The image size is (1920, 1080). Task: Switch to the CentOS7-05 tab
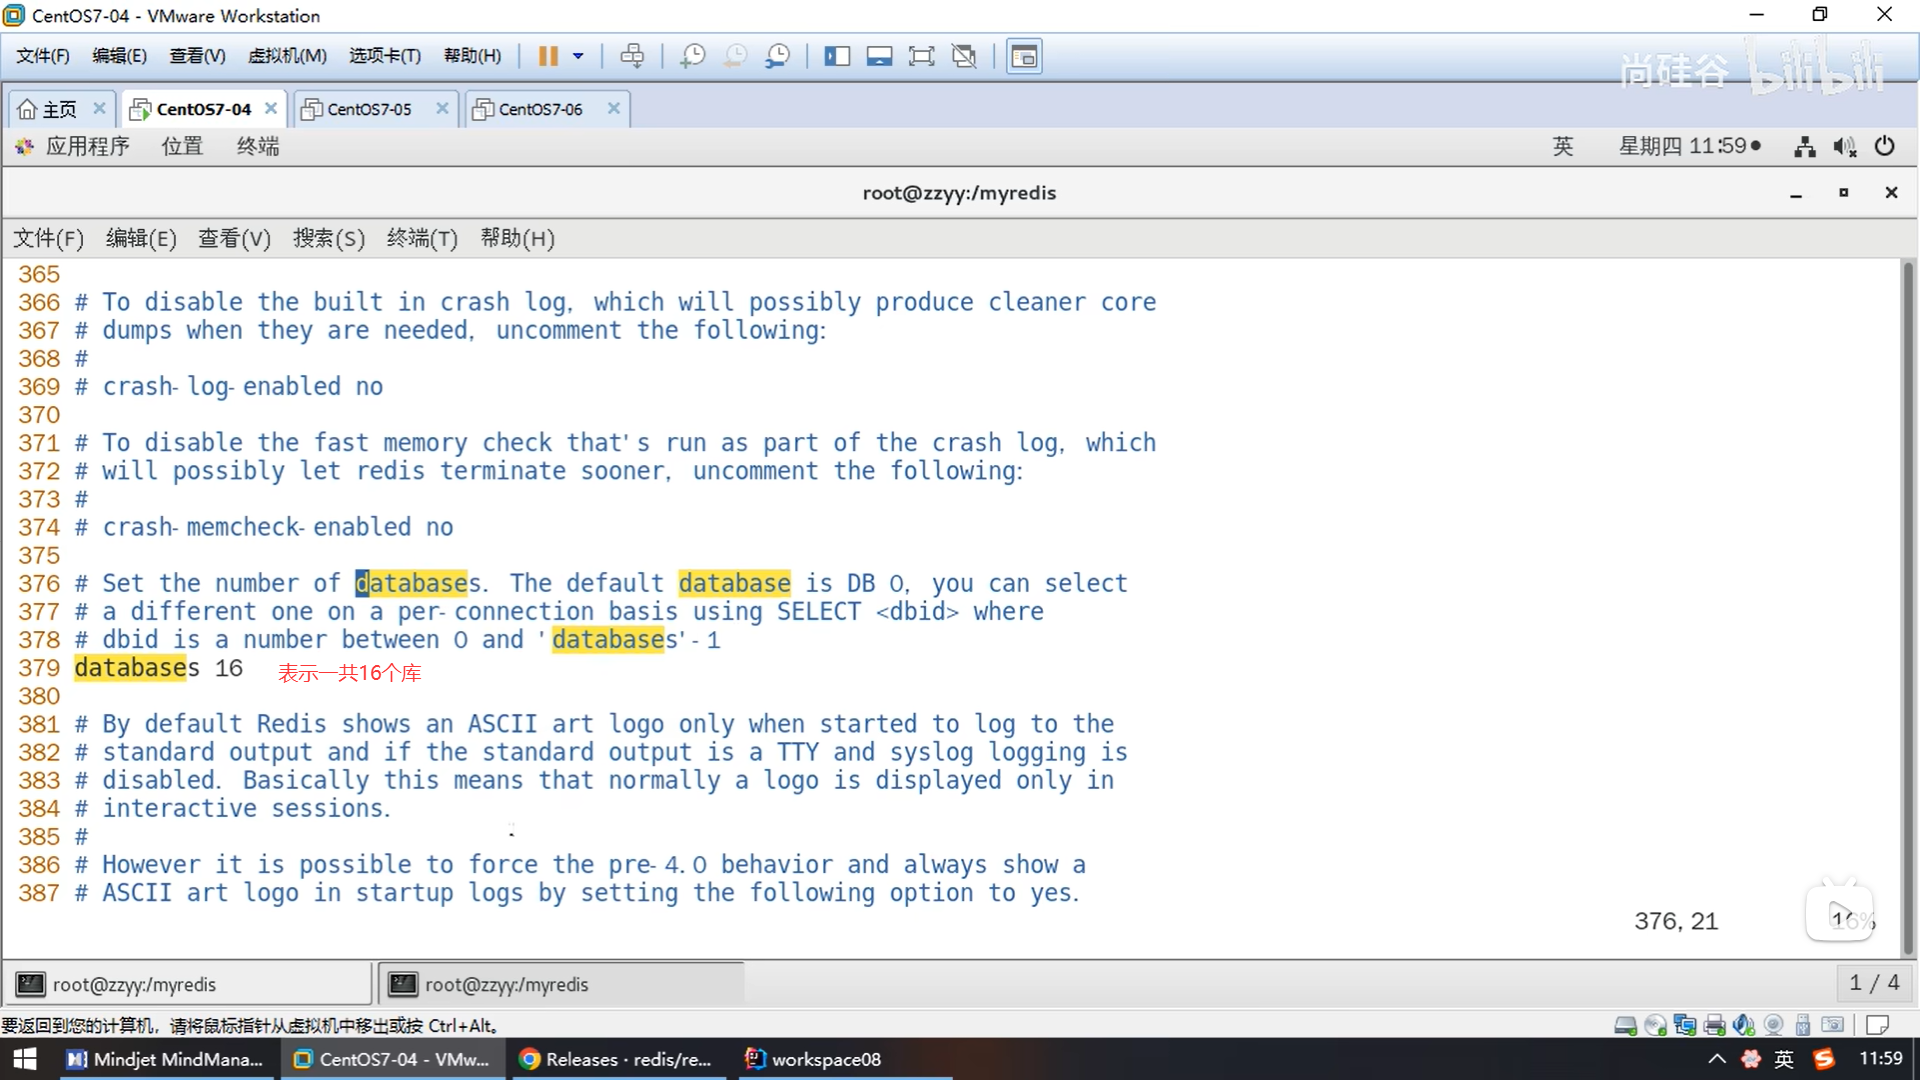click(x=368, y=109)
